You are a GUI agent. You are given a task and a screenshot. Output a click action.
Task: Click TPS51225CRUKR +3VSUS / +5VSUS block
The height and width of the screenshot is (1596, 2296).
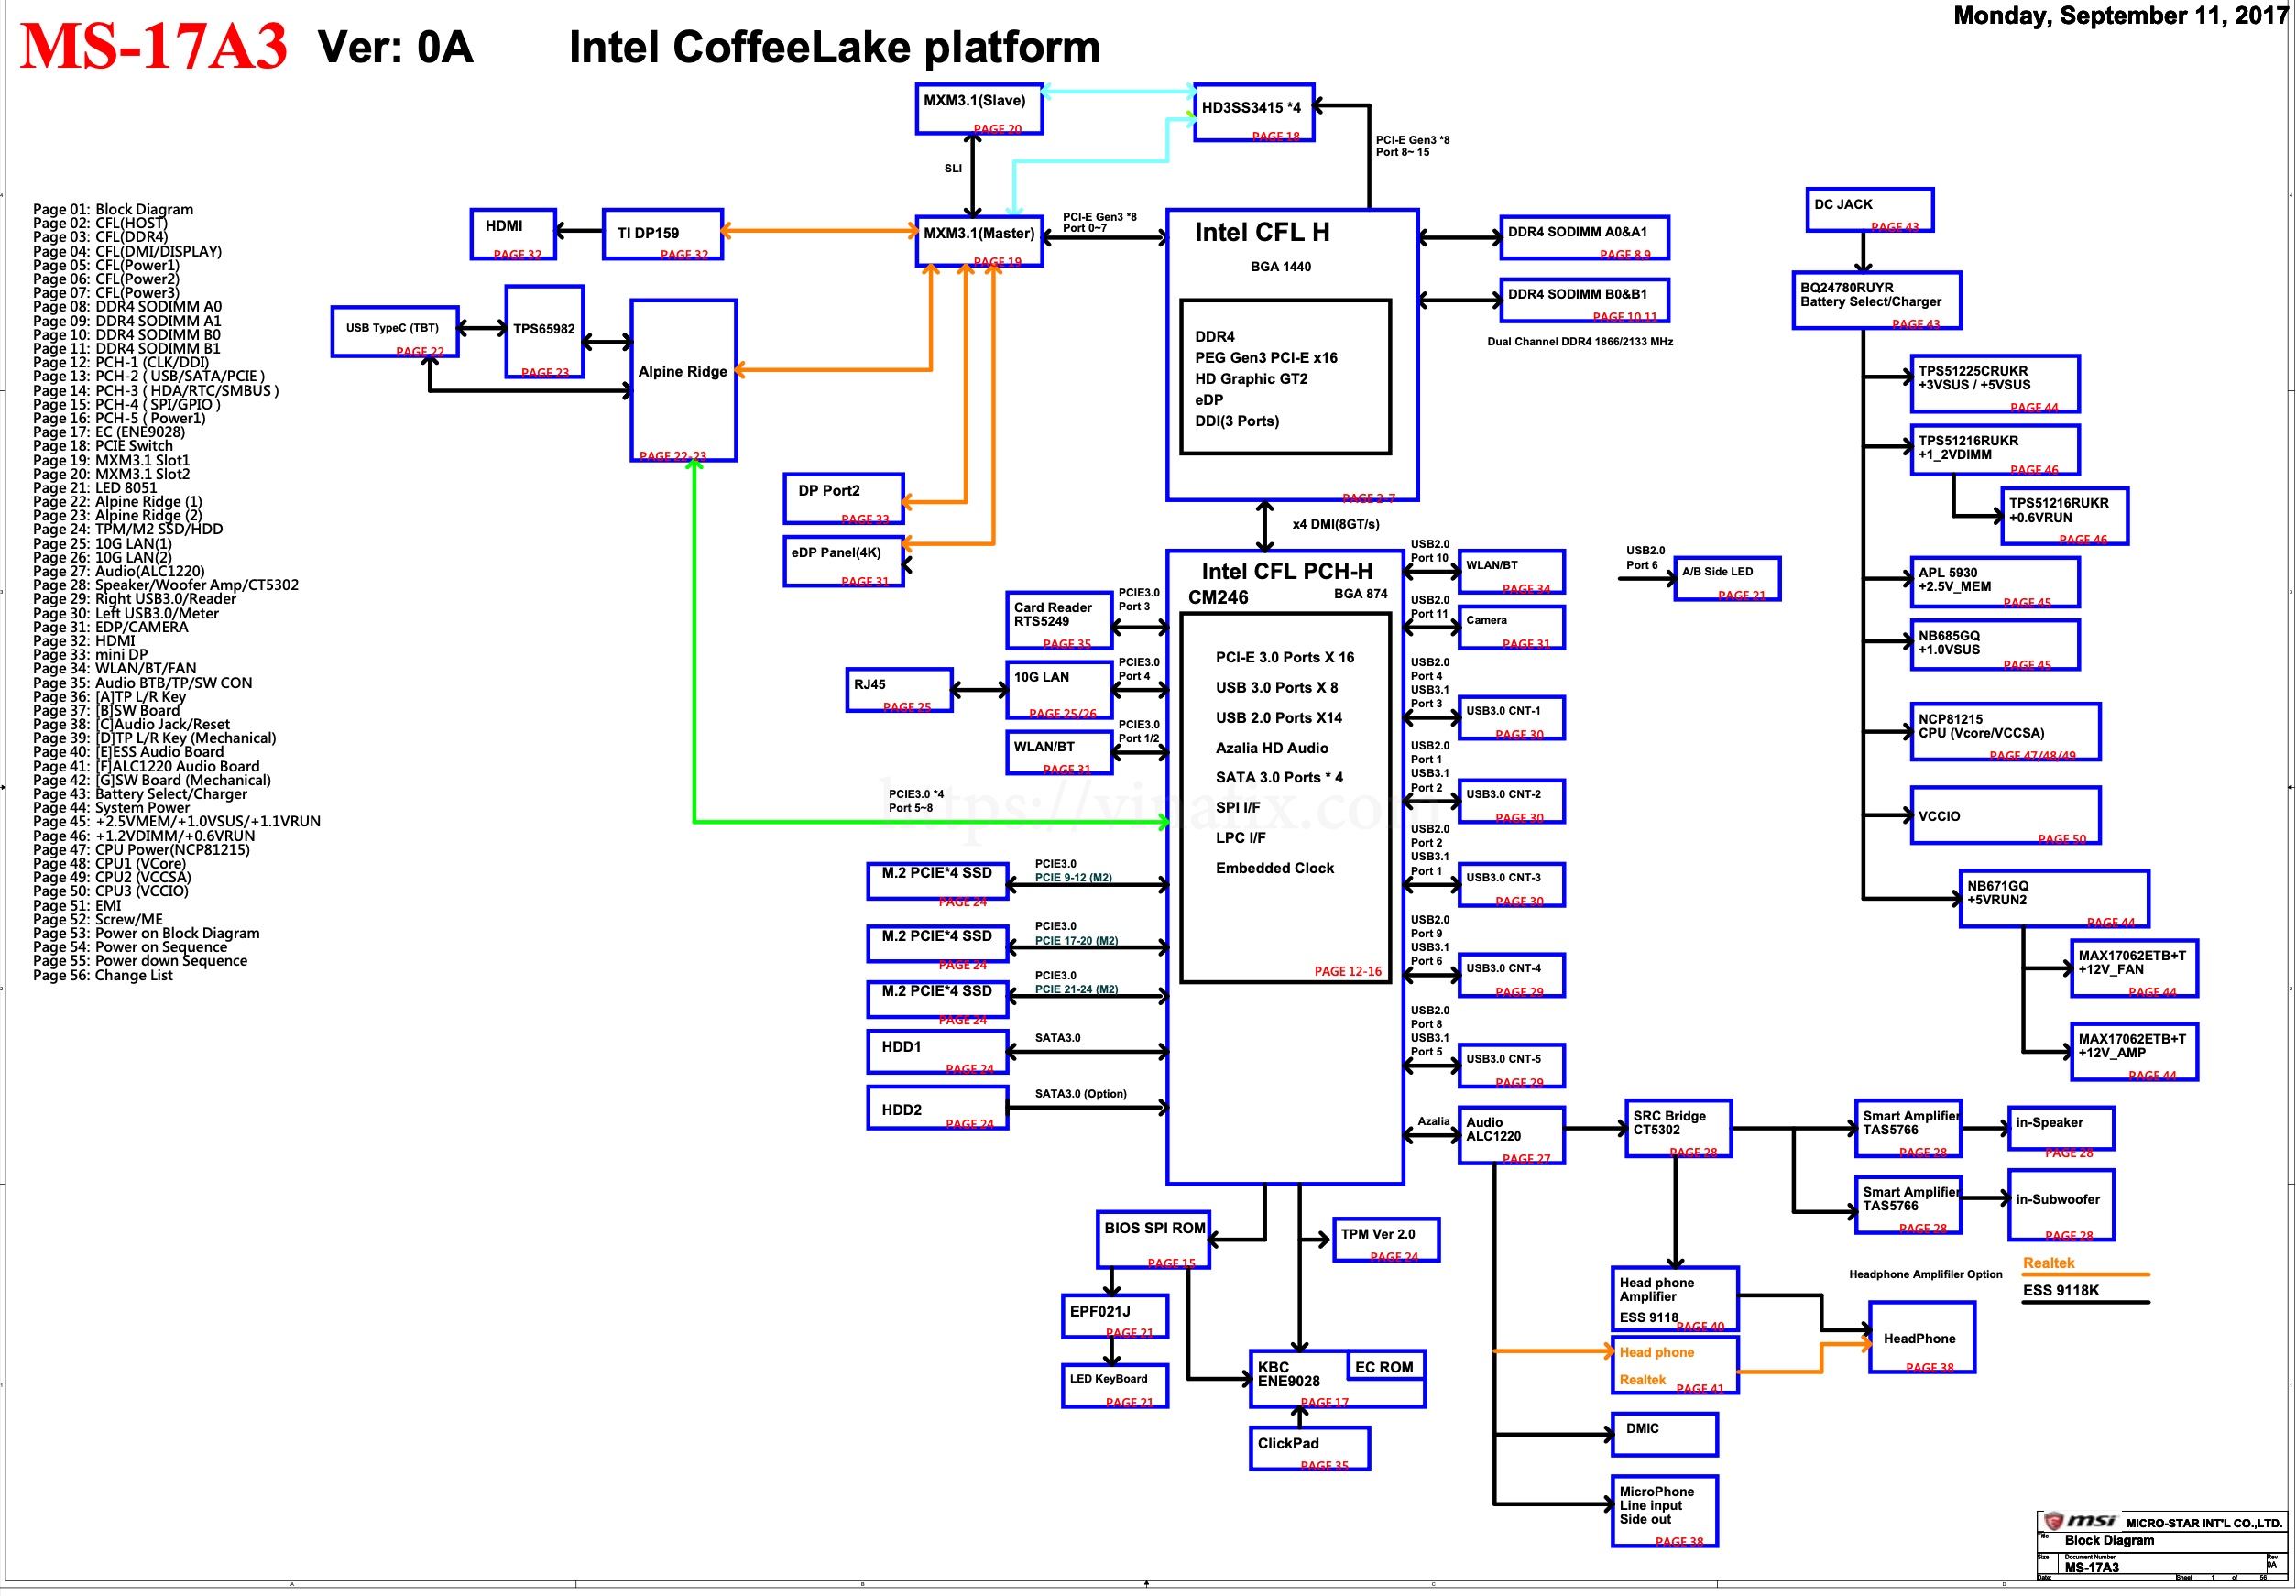point(1994,383)
